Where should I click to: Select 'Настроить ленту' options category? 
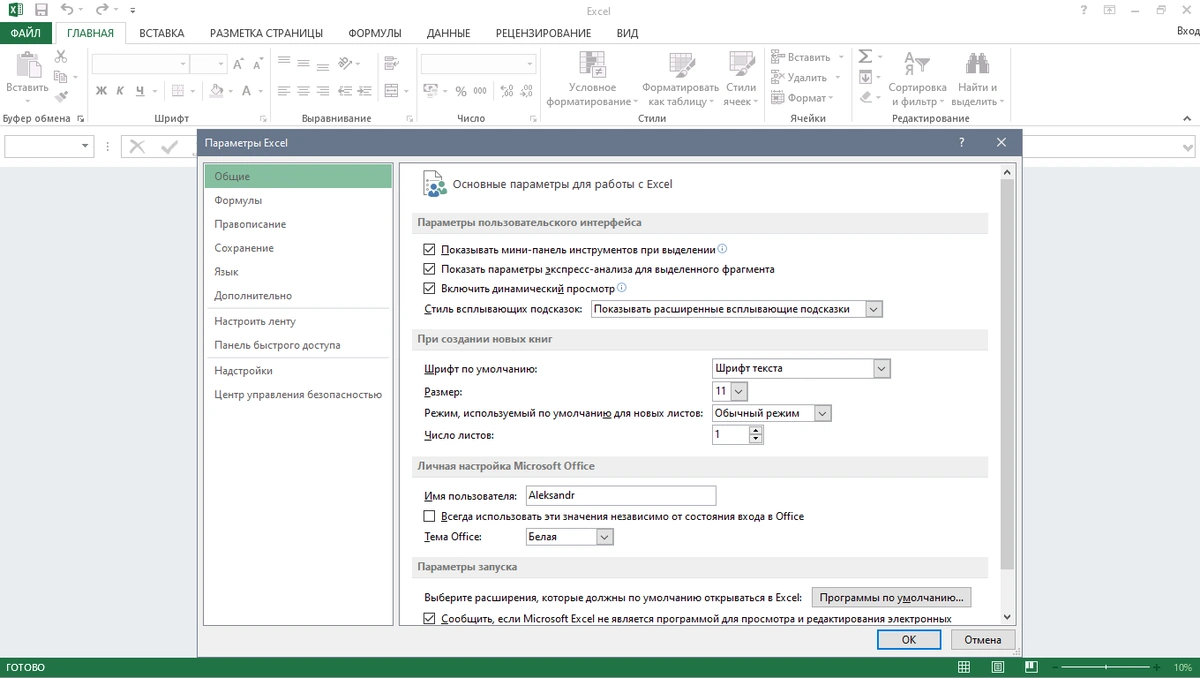point(298,321)
